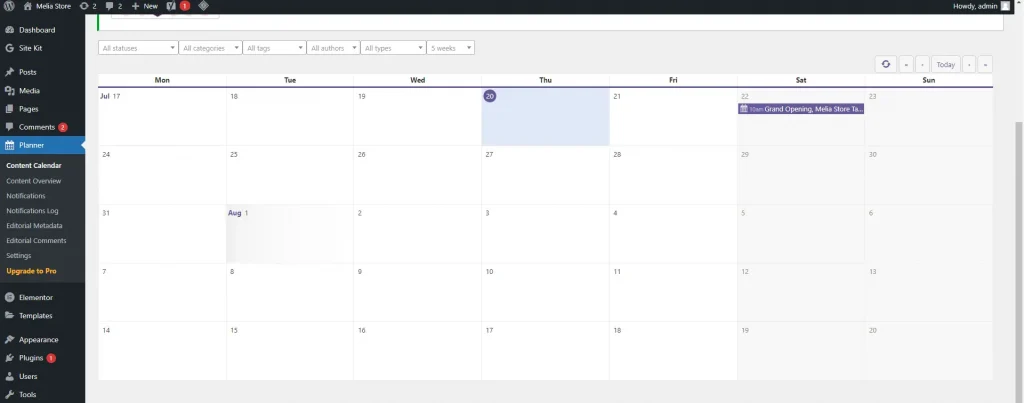
Task: Open Tools menu
Action: 27,395
